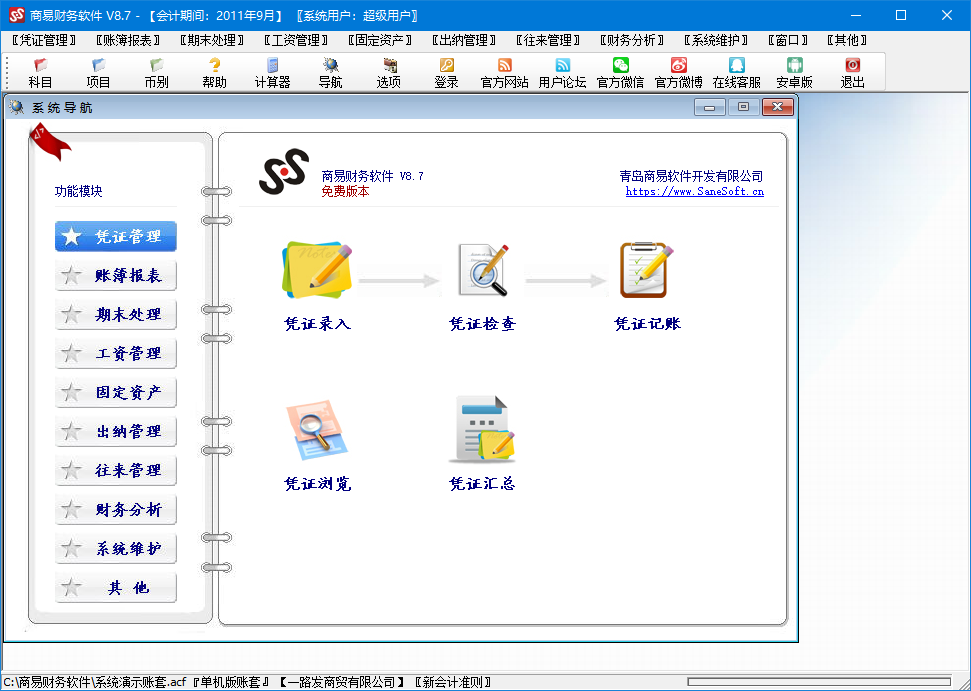Open 官方网站 official website icon
This screenshot has height=691, width=971.
pos(505,72)
